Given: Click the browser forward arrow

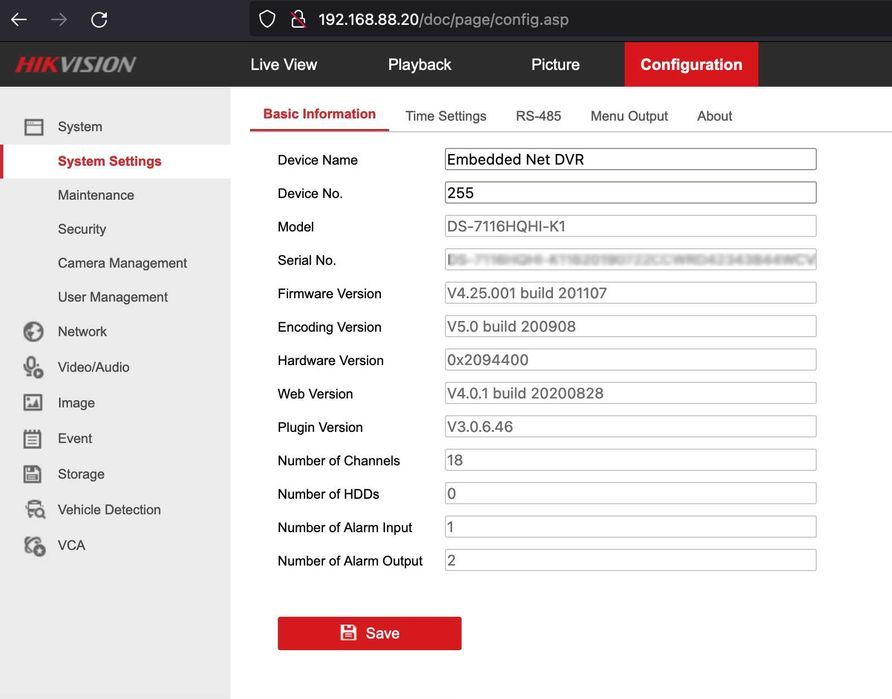Looking at the screenshot, I should click(59, 19).
